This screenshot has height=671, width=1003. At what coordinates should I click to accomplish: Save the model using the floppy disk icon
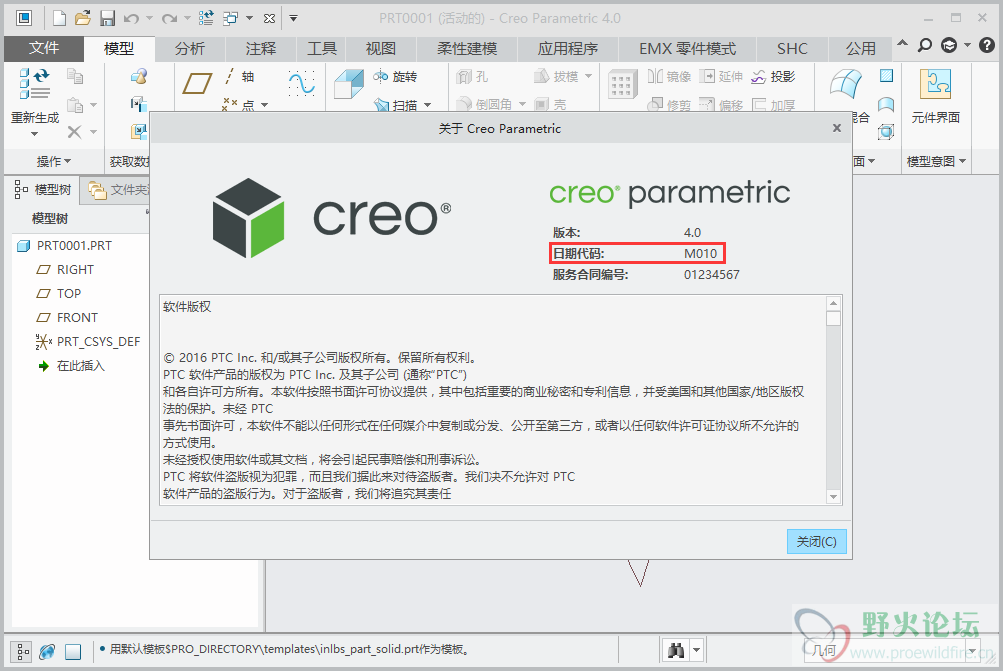(107, 19)
